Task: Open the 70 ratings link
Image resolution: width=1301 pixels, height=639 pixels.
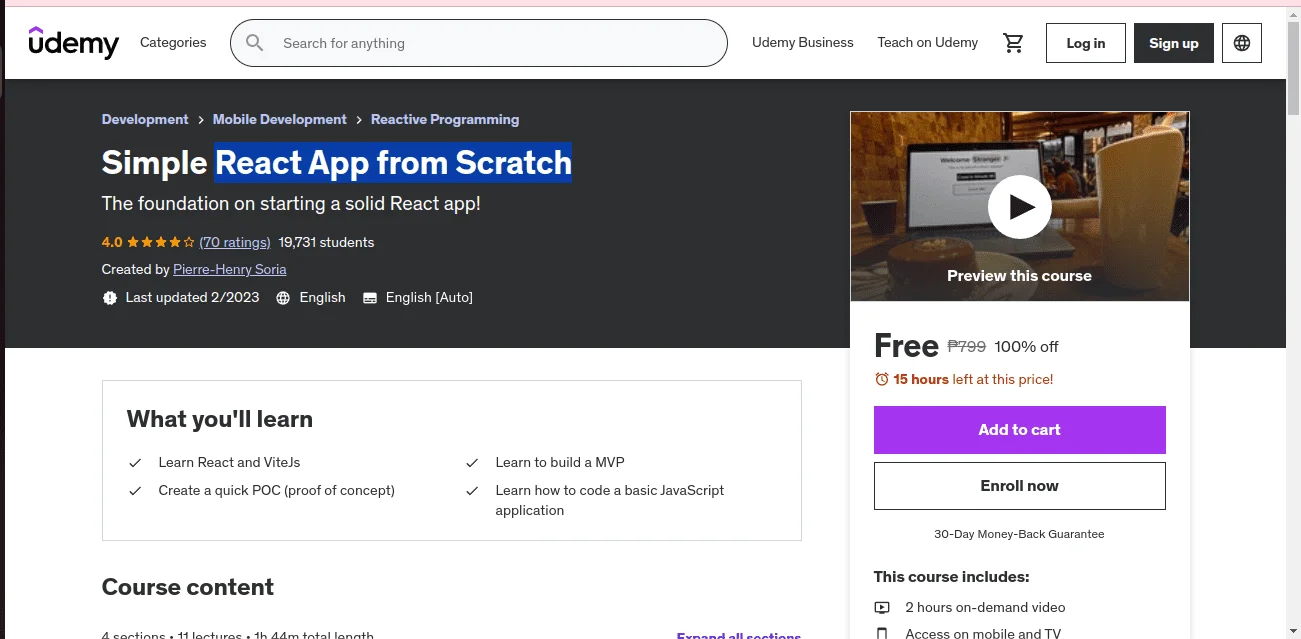Action: click(x=235, y=242)
